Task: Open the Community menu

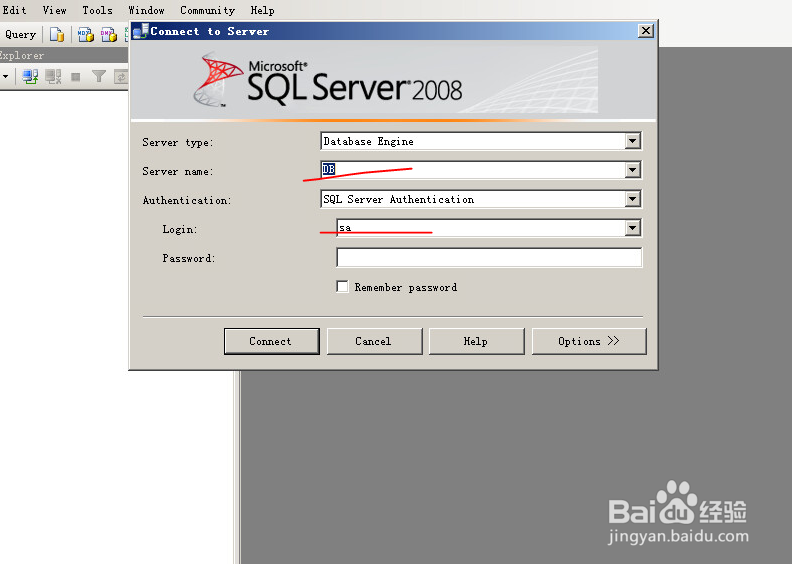Action: point(207,10)
